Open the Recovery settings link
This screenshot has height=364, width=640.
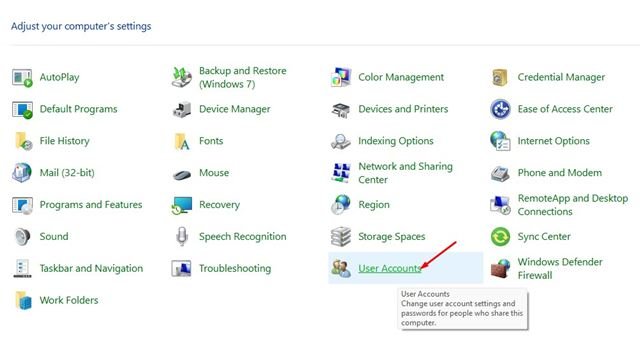pyautogui.click(x=219, y=205)
